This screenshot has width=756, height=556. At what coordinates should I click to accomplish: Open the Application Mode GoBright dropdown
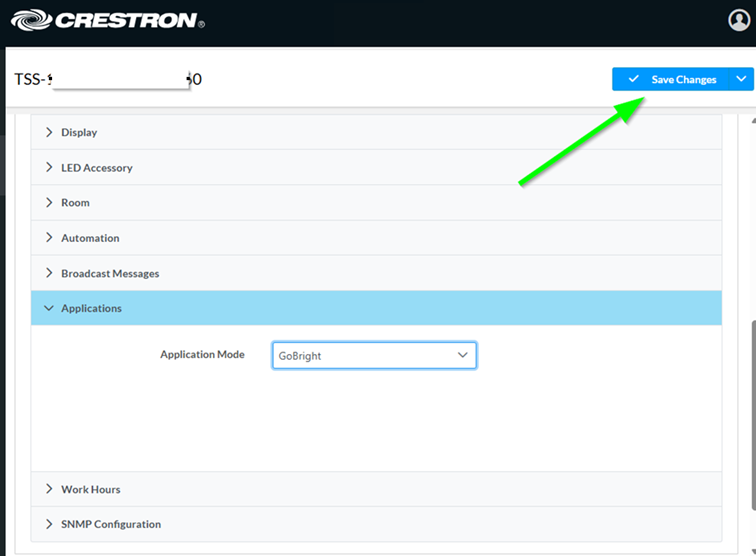[x=374, y=355]
